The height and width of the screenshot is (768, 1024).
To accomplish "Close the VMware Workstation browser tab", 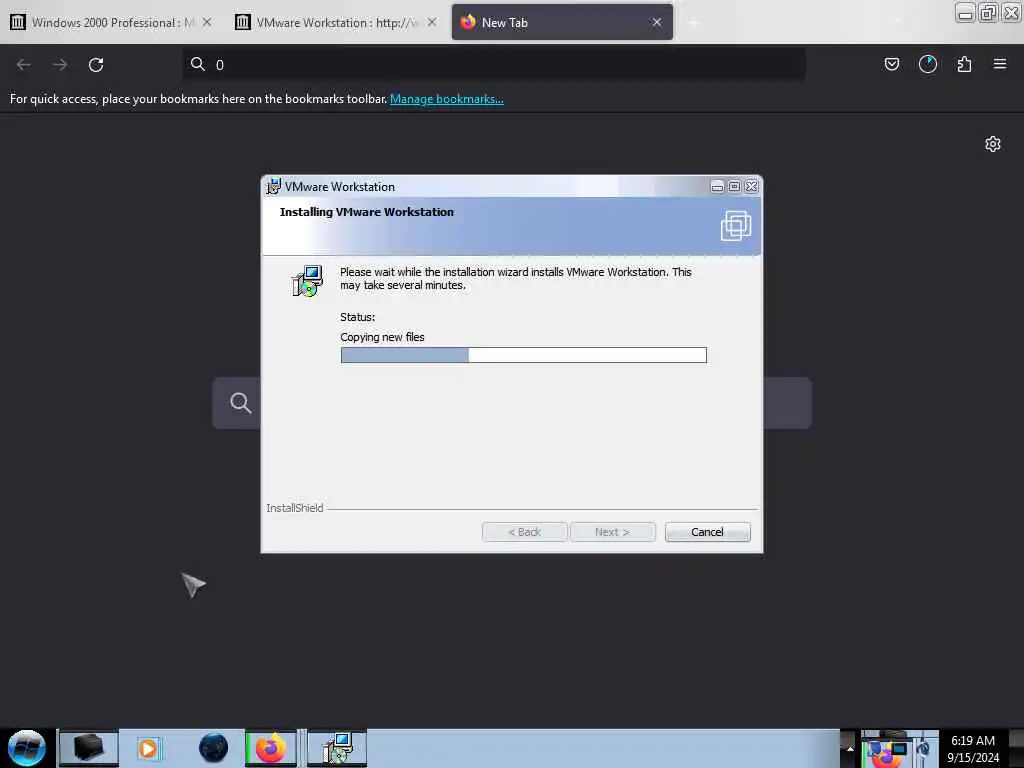I will [x=432, y=22].
